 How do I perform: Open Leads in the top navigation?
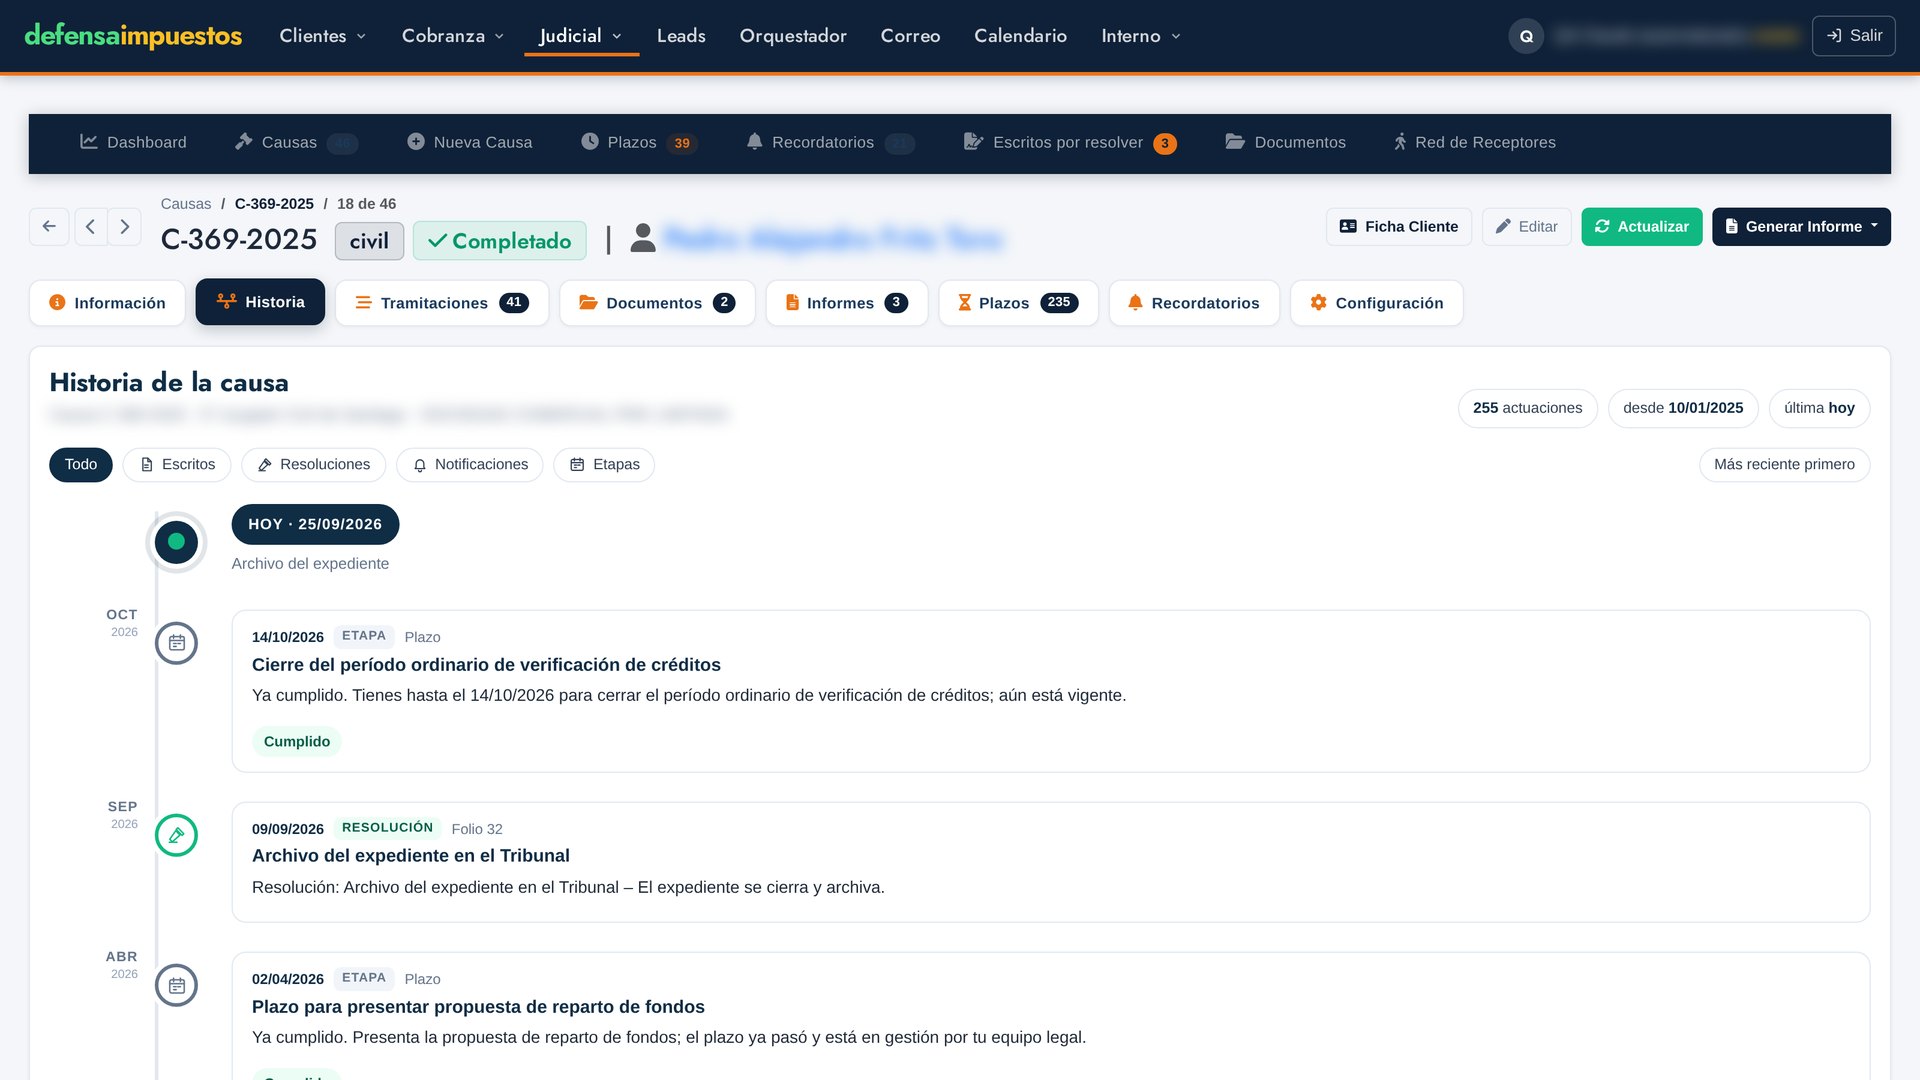(681, 36)
